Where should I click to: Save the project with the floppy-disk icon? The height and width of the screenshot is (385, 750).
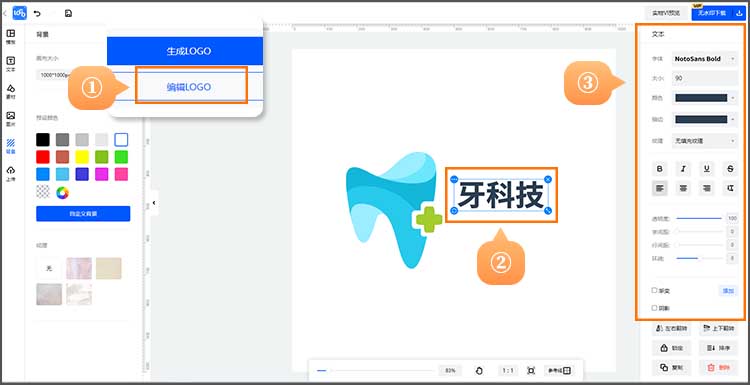tap(68, 13)
